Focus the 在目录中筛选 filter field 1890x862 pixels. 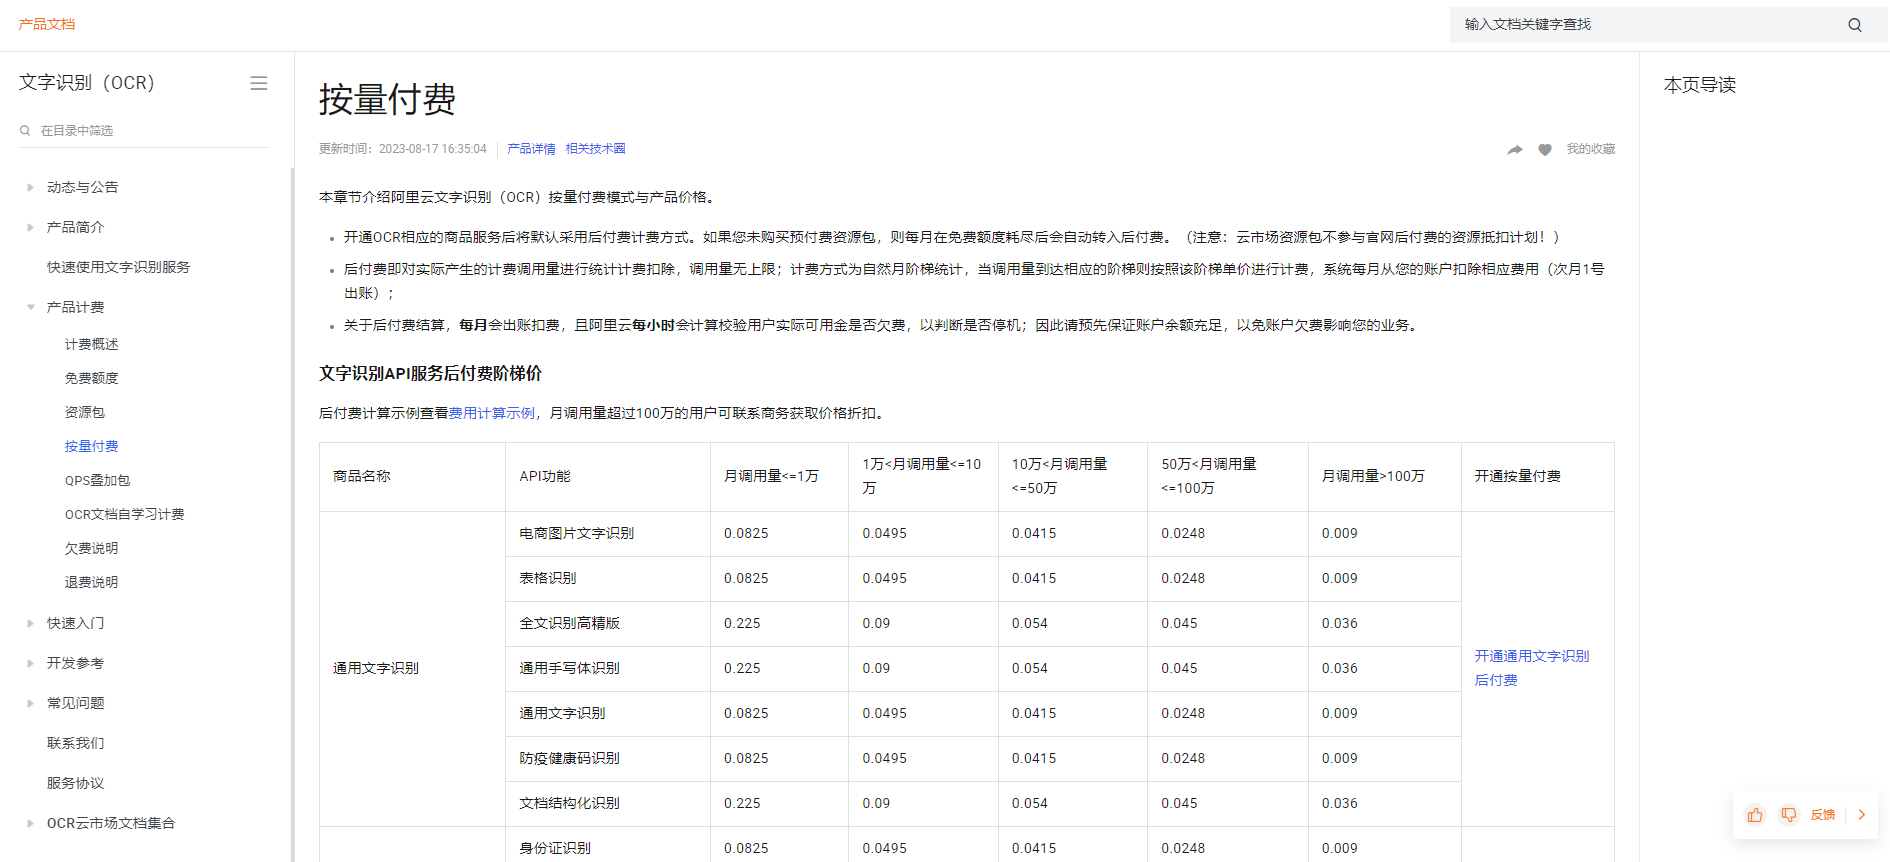145,131
